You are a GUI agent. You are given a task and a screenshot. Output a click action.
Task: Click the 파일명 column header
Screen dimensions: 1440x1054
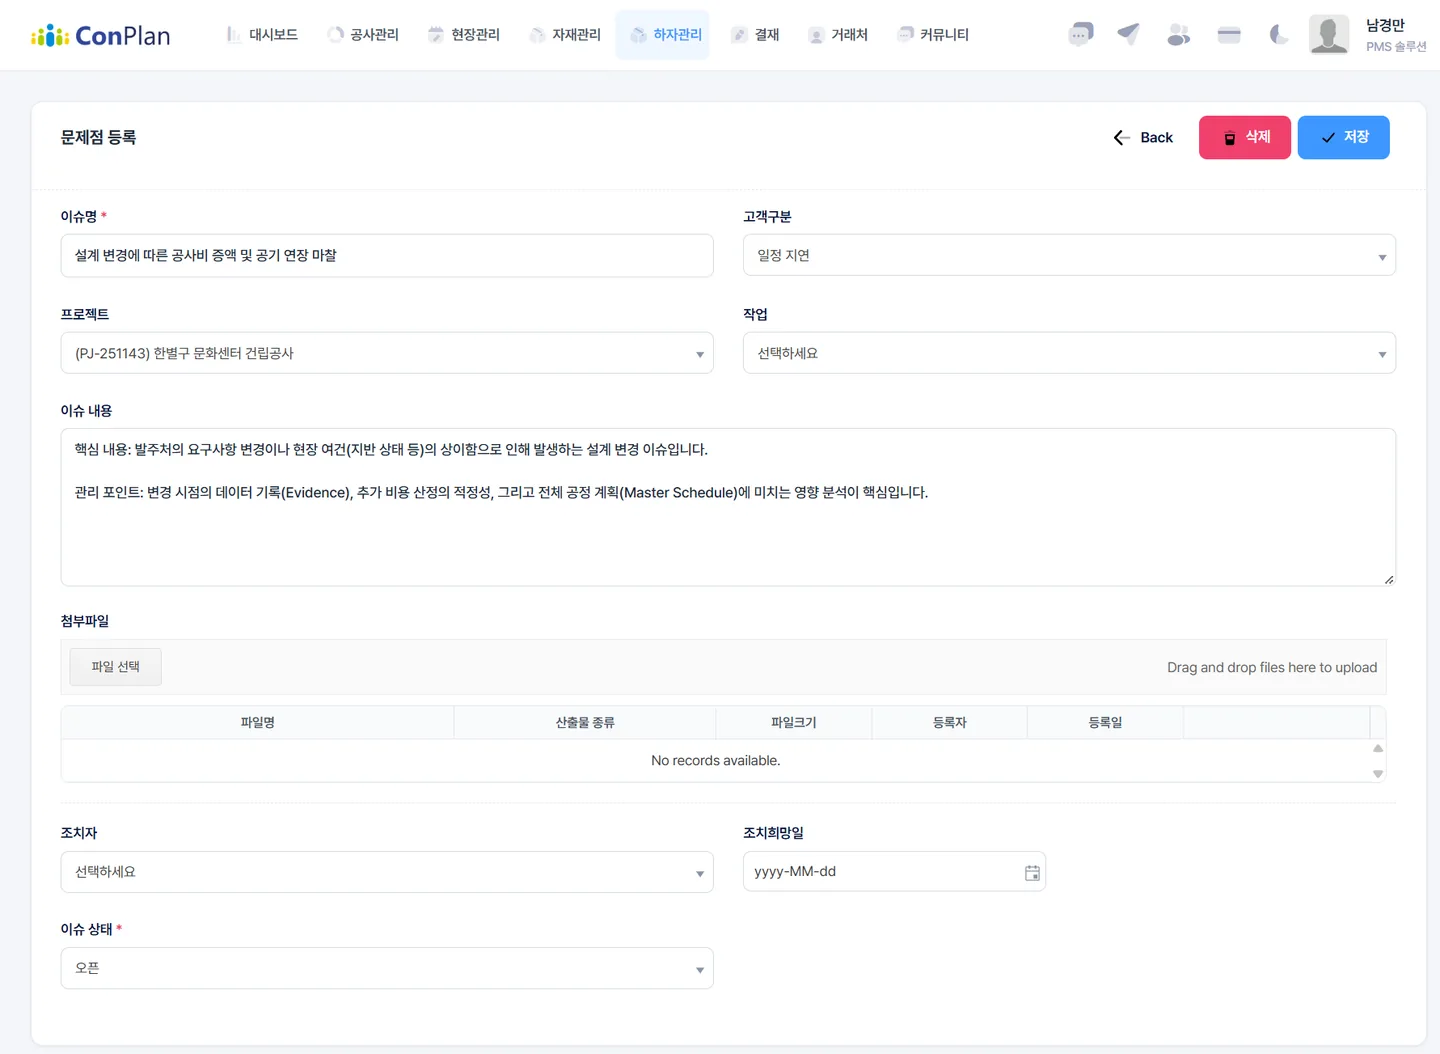[x=258, y=723]
